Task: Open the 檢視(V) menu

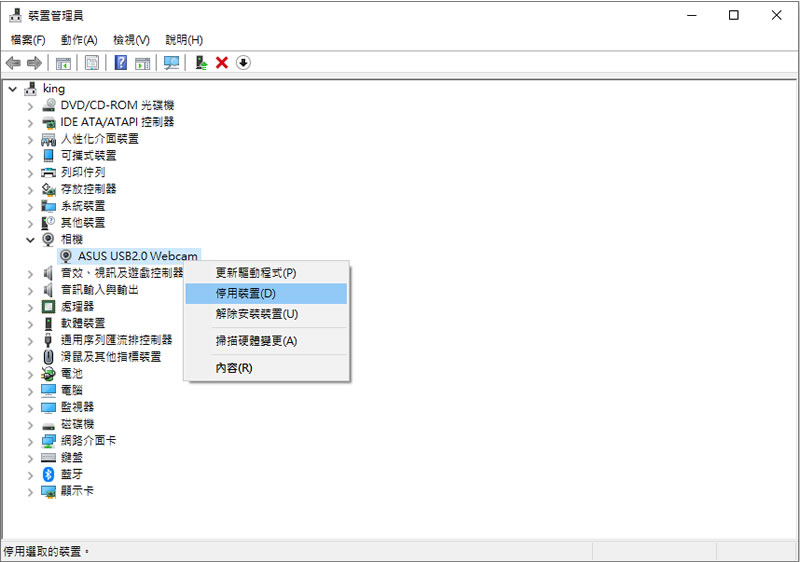Action: [x=131, y=40]
